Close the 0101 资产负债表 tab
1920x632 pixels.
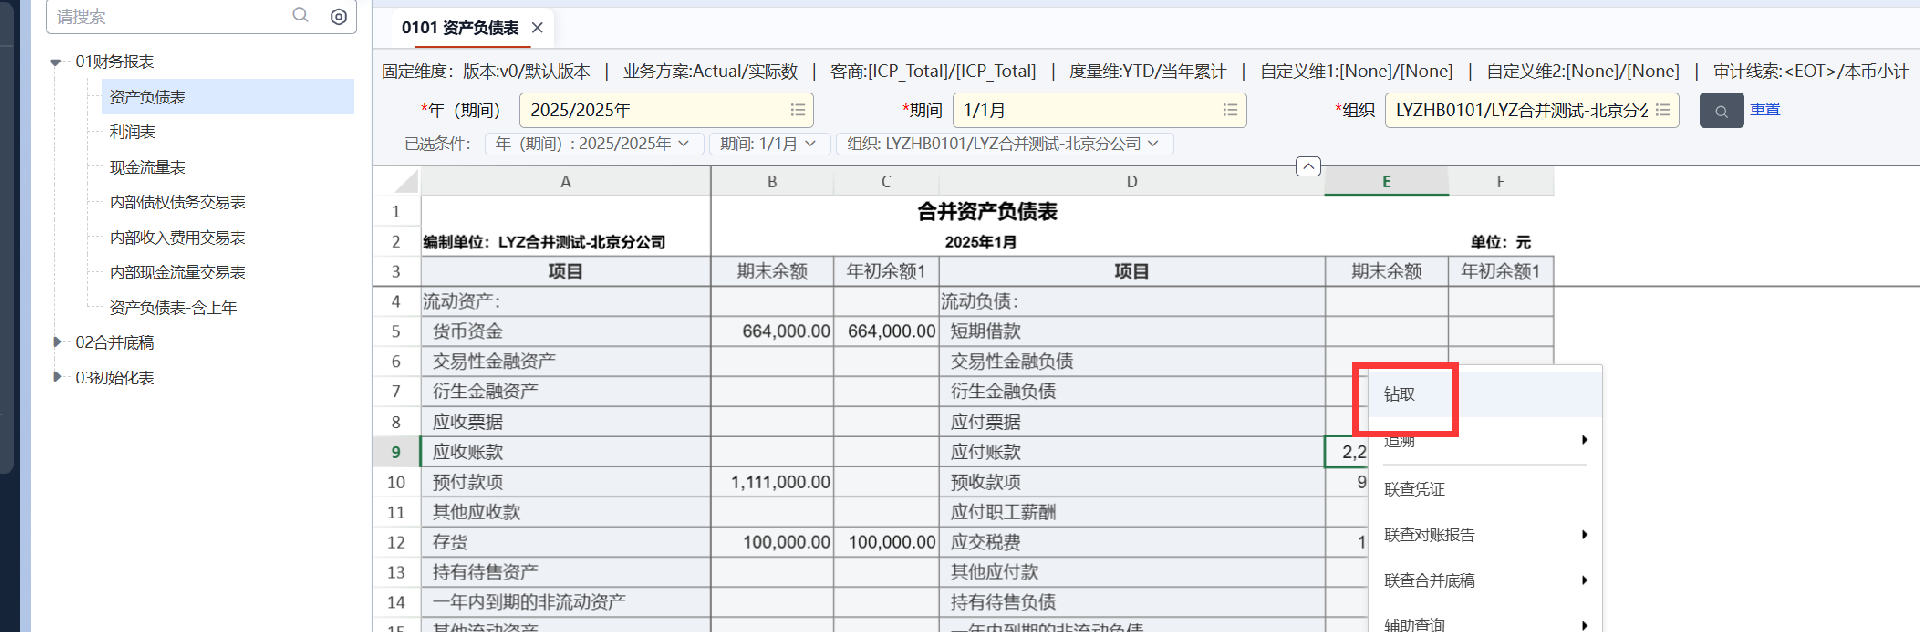537,28
